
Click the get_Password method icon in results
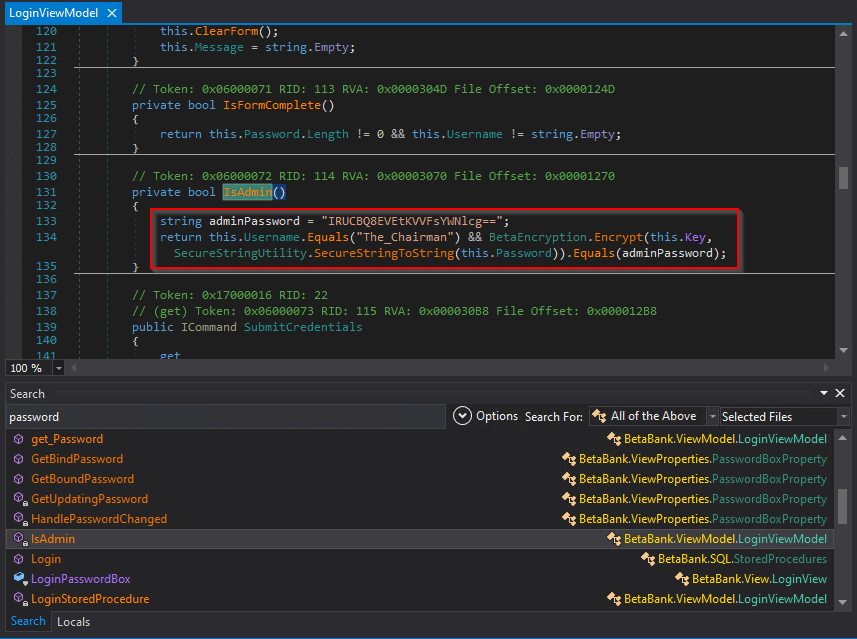[x=18, y=439]
